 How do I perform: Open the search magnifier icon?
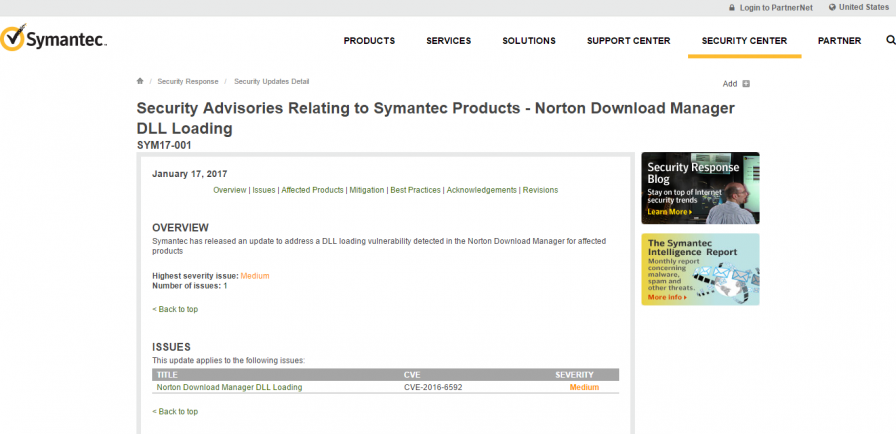(x=890, y=41)
